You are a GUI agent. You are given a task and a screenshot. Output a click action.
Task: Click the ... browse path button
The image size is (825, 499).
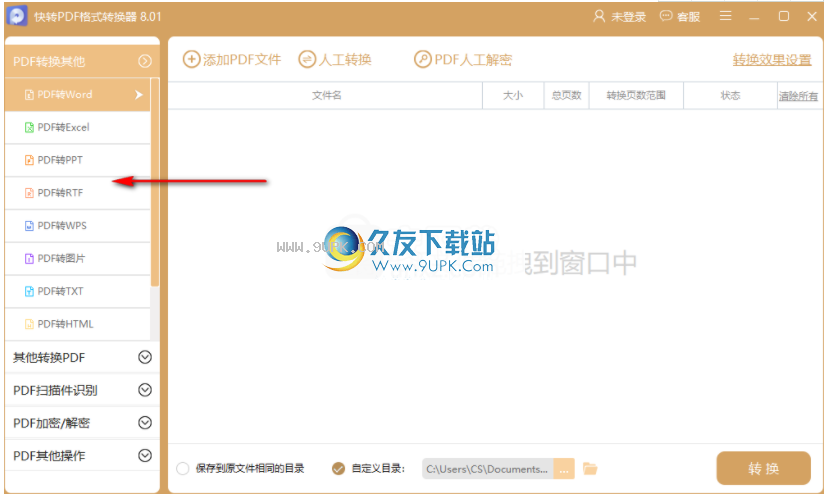coord(564,468)
